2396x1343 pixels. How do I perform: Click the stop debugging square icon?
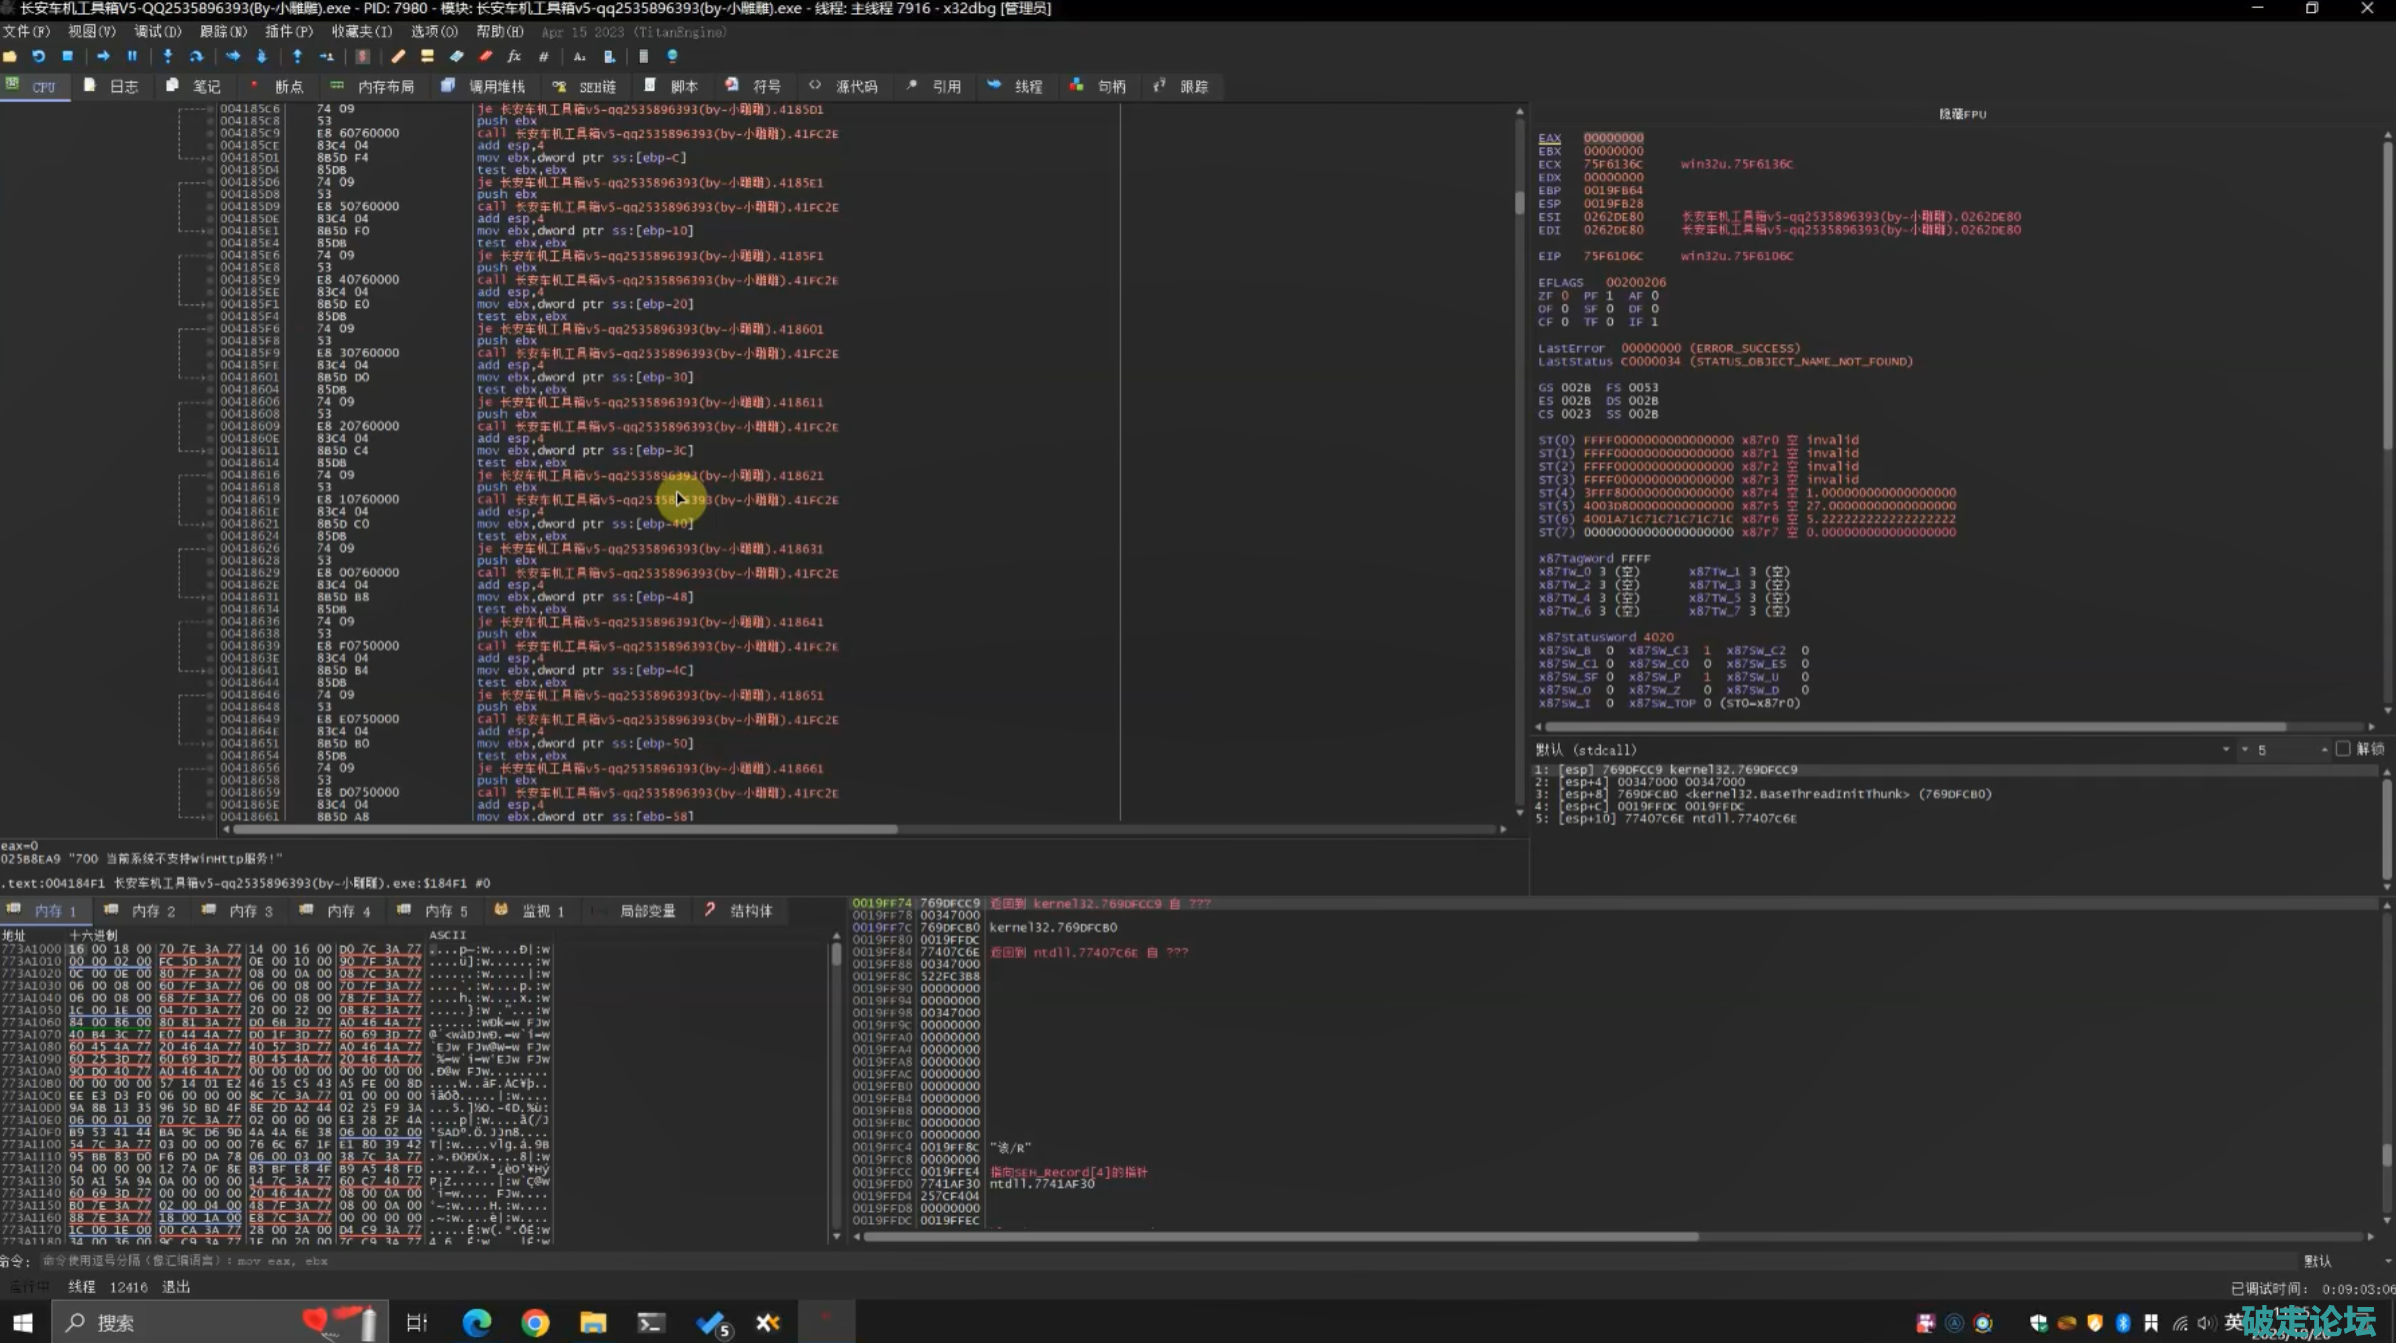point(68,57)
